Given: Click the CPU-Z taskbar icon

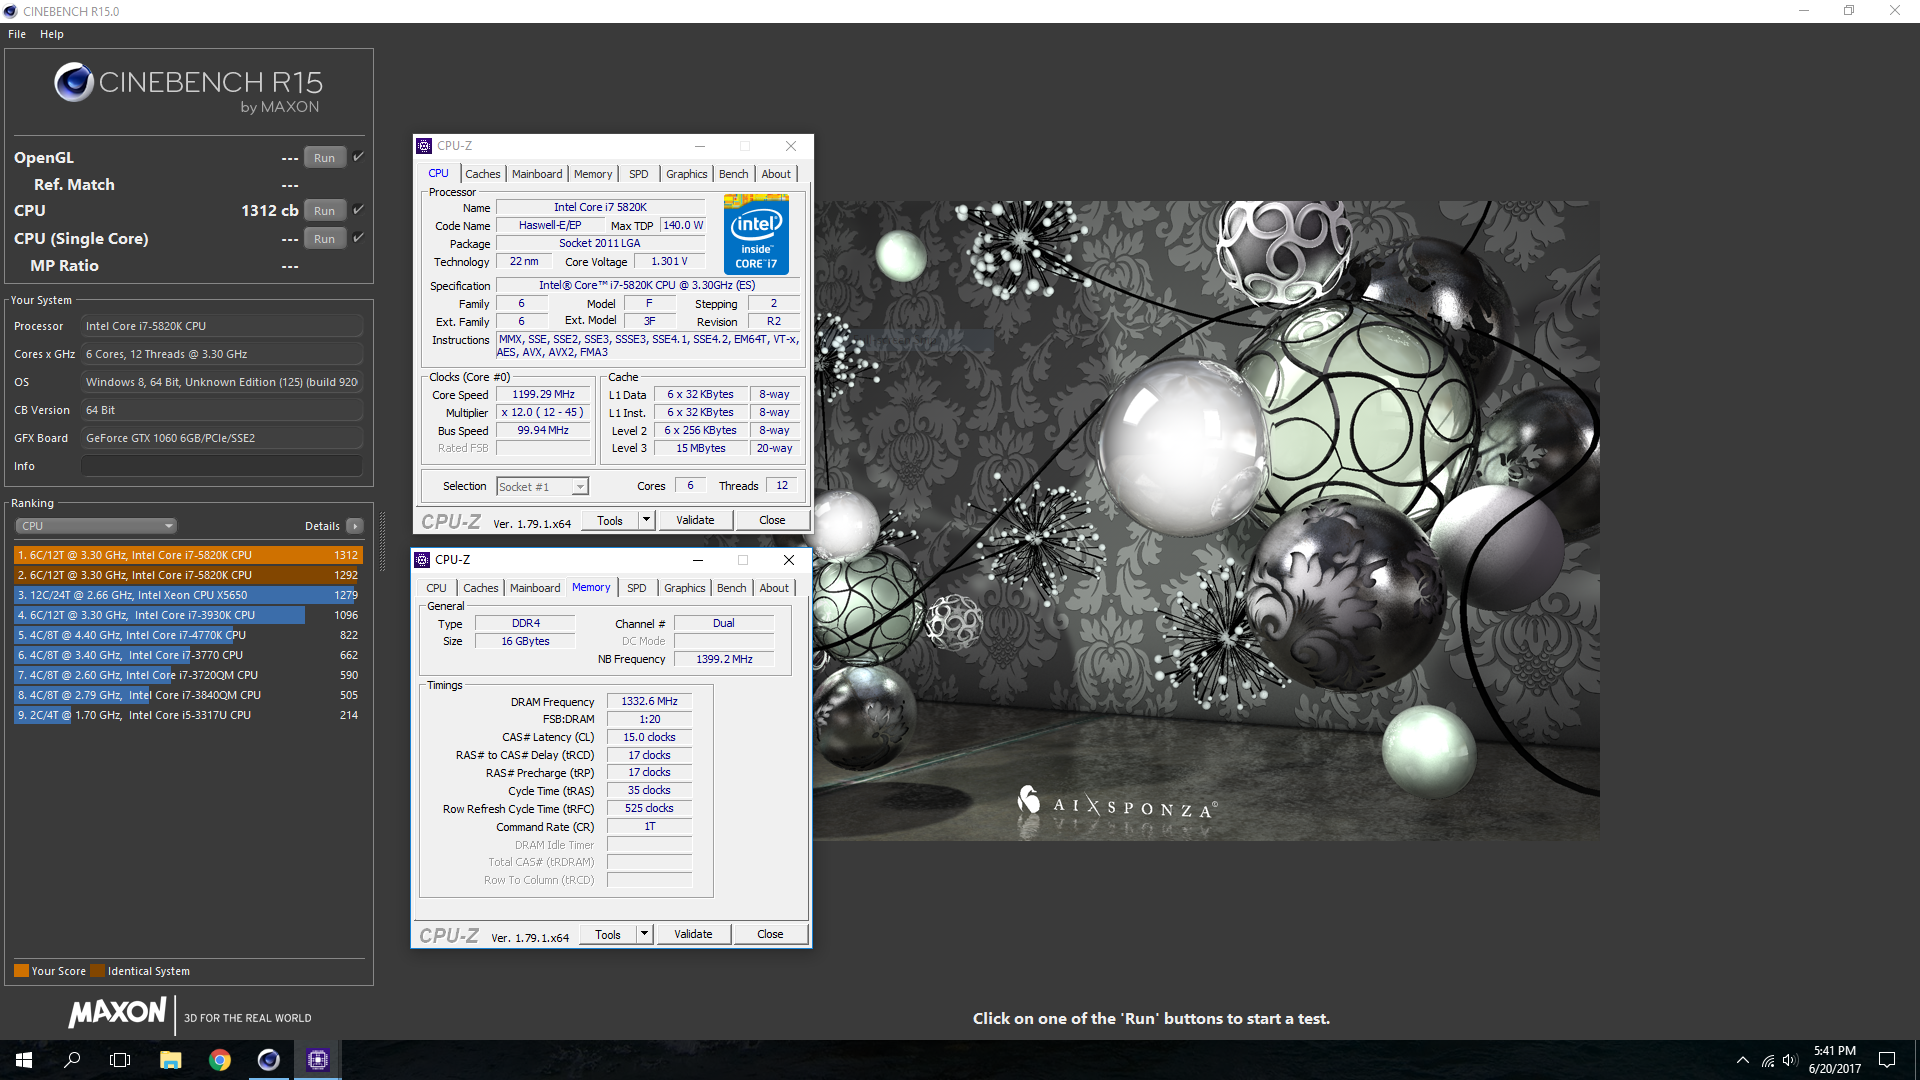Looking at the screenshot, I should pyautogui.click(x=318, y=1060).
